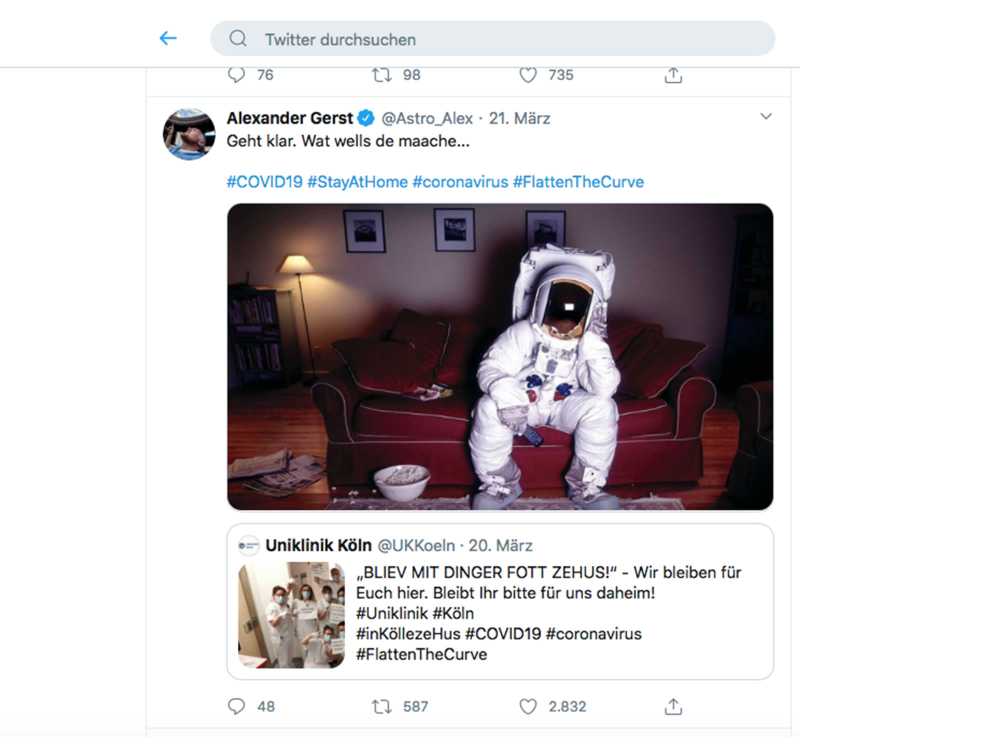
Task: Reply to the tweet with 76 comments
Action: tap(237, 75)
